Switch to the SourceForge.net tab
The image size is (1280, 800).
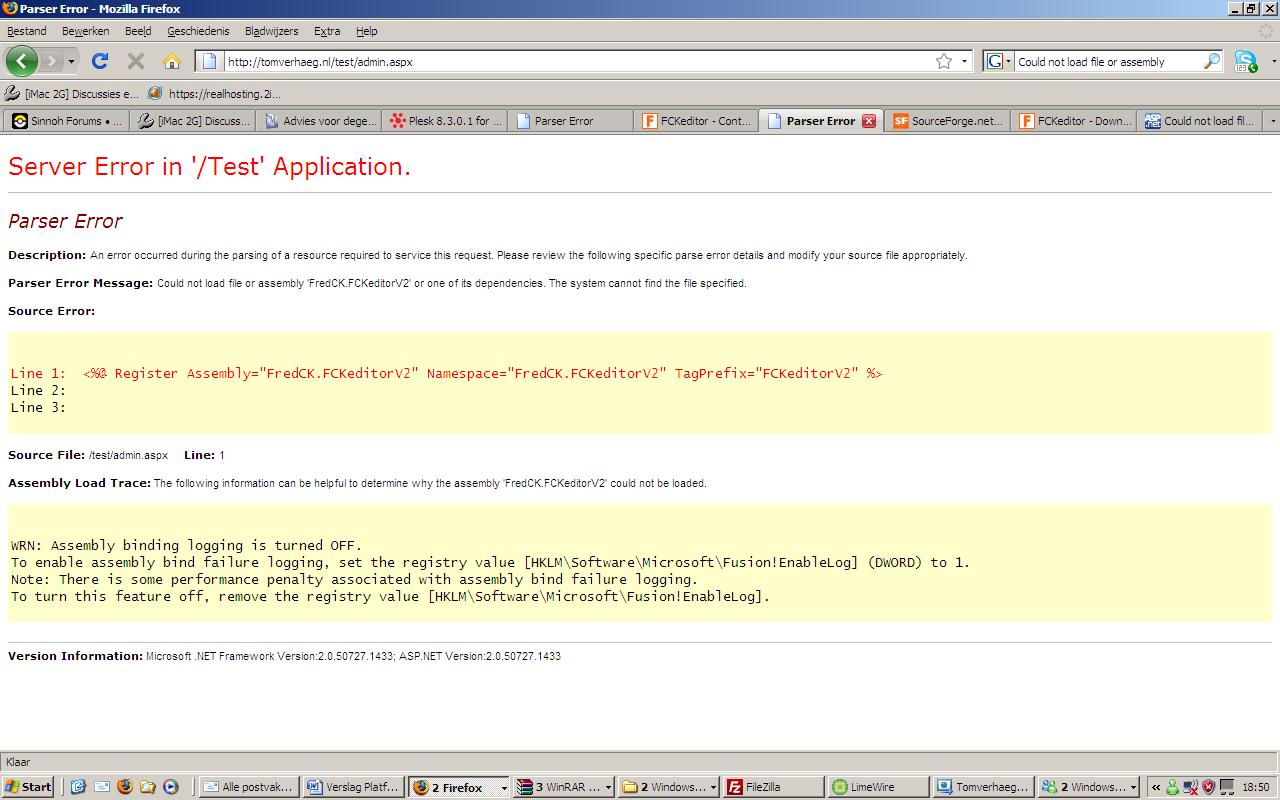tap(948, 121)
